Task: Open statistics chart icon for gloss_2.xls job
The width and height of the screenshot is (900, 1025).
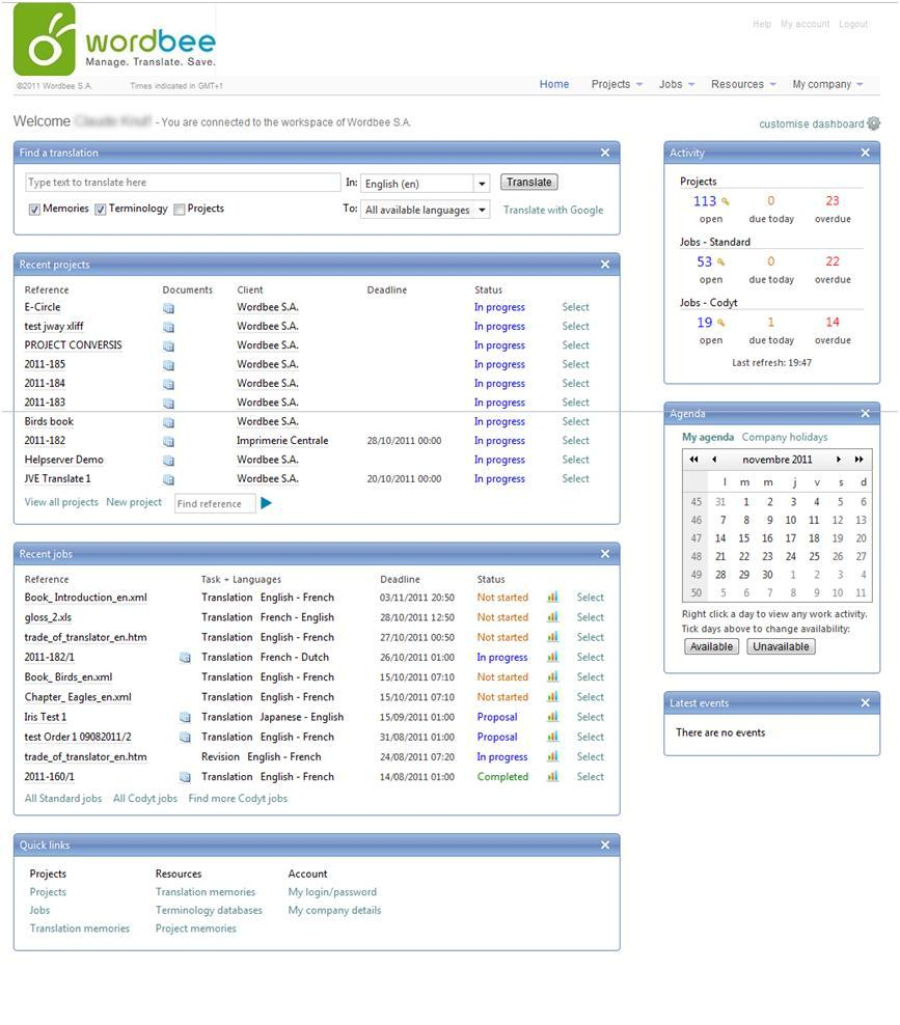Action: click(552, 618)
